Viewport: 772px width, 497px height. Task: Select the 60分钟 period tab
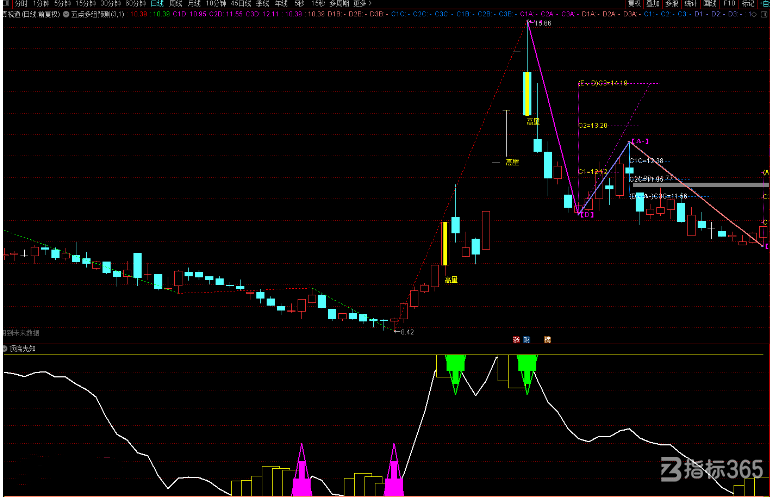[135, 3]
